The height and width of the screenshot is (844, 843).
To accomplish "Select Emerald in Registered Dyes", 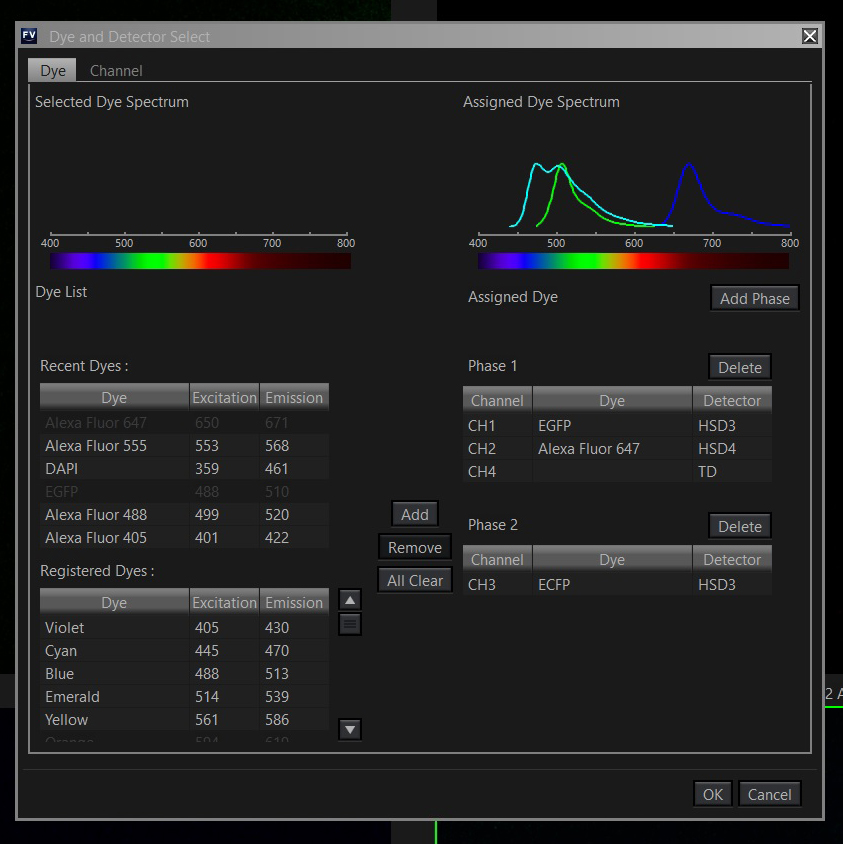I will pos(184,697).
